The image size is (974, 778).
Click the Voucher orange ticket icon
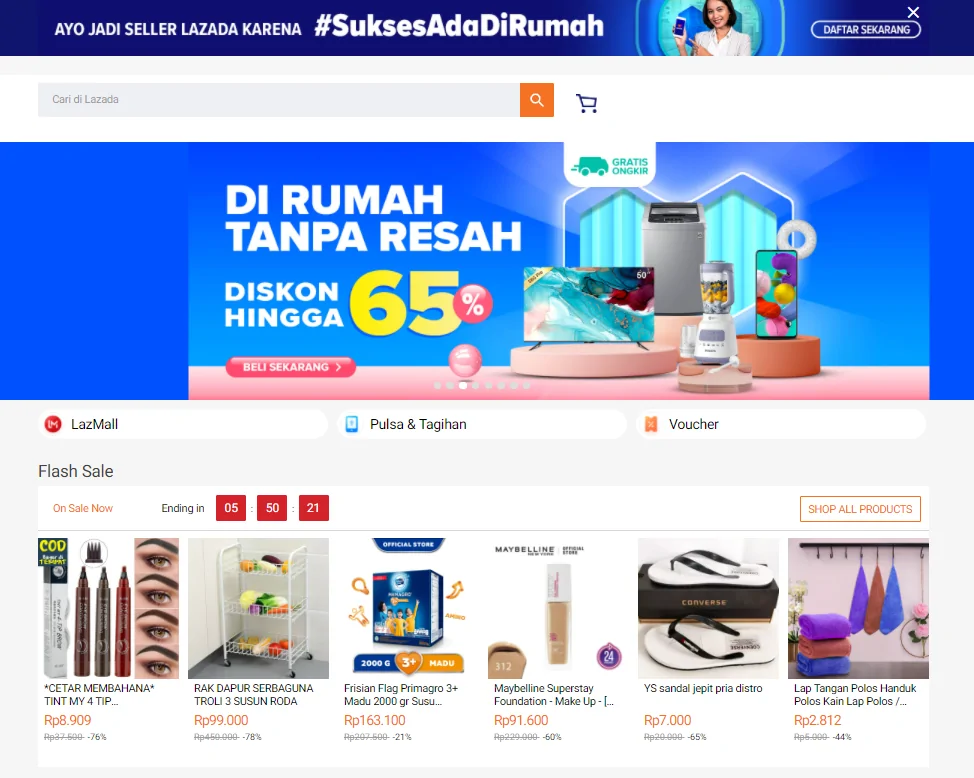(651, 424)
